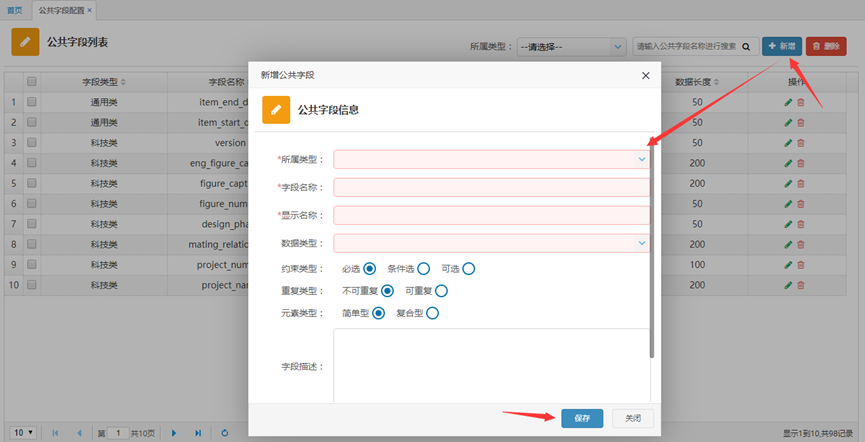Select the 必选 constraint radio button
Viewport: 865px width, 442px height.
click(x=370, y=269)
